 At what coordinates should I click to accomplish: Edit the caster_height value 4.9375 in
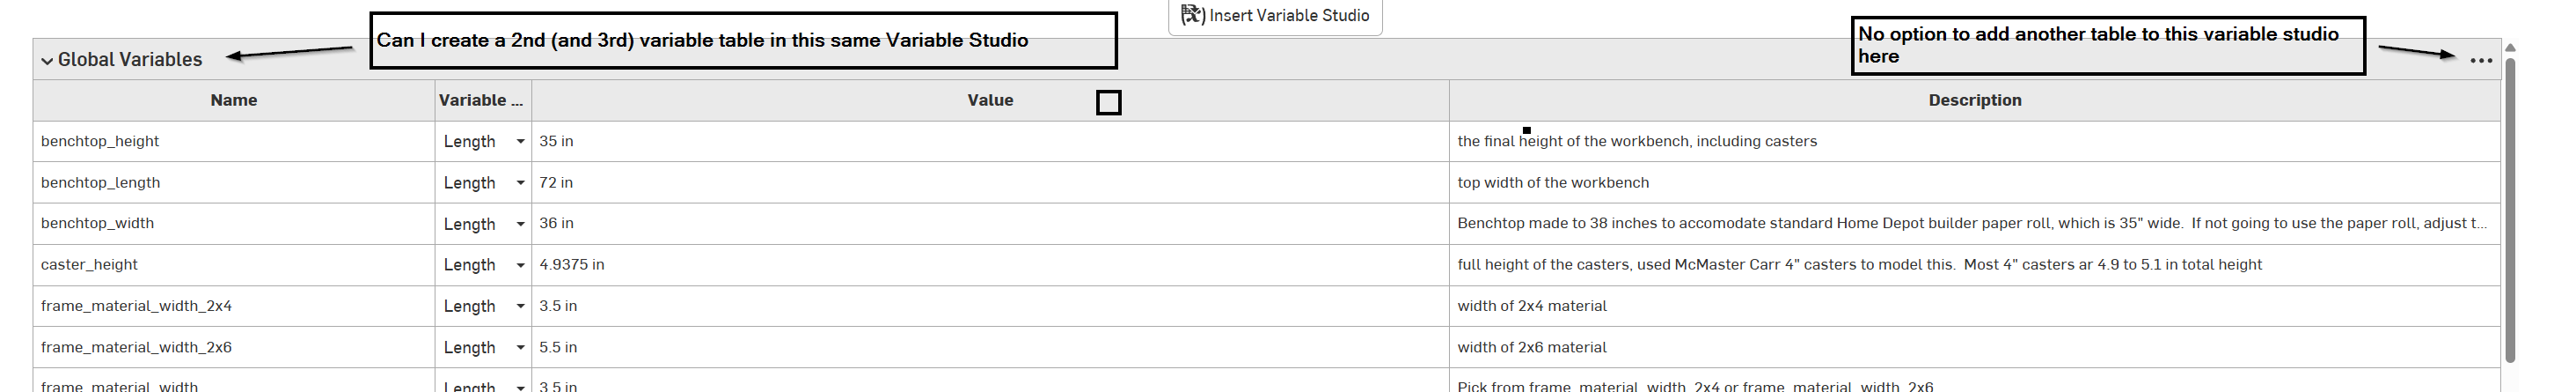(x=572, y=265)
